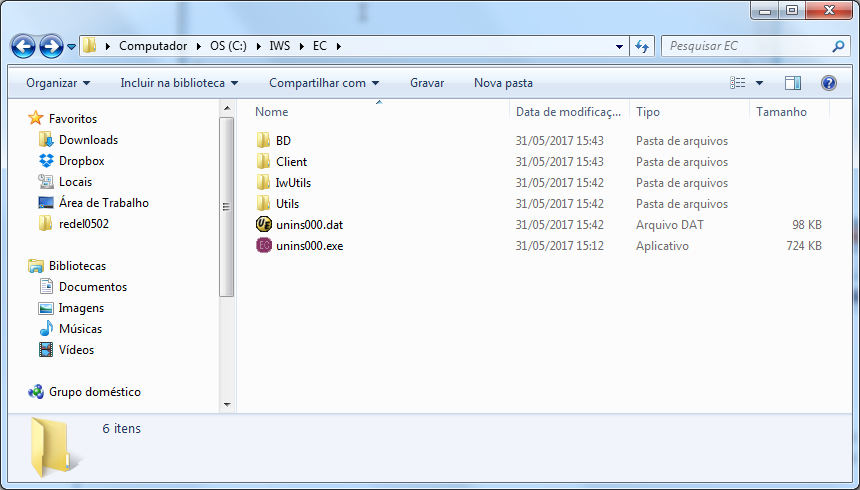
Task: Click the navigation pane scroll down arrow
Action: pos(227,405)
